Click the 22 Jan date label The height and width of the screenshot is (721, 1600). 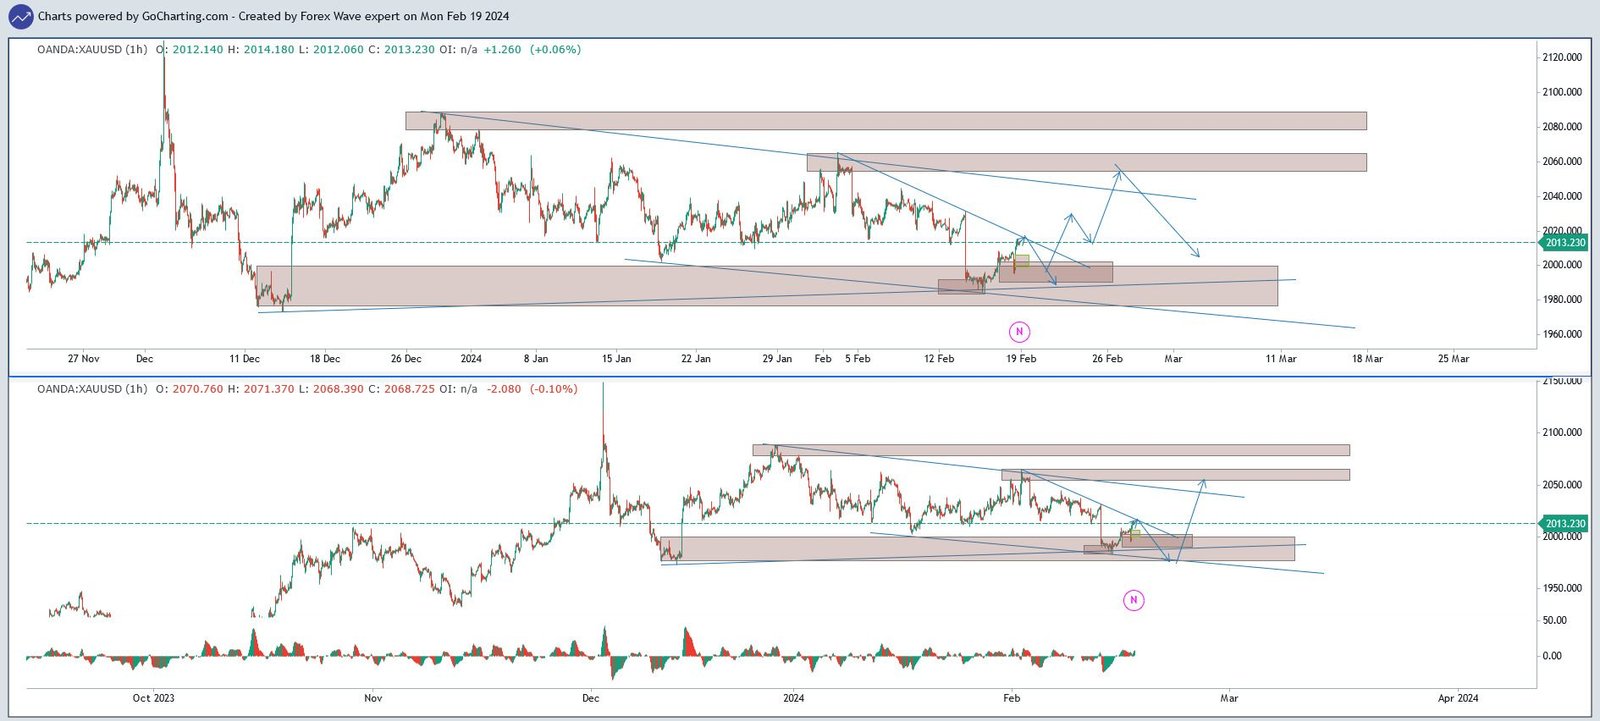pos(696,359)
